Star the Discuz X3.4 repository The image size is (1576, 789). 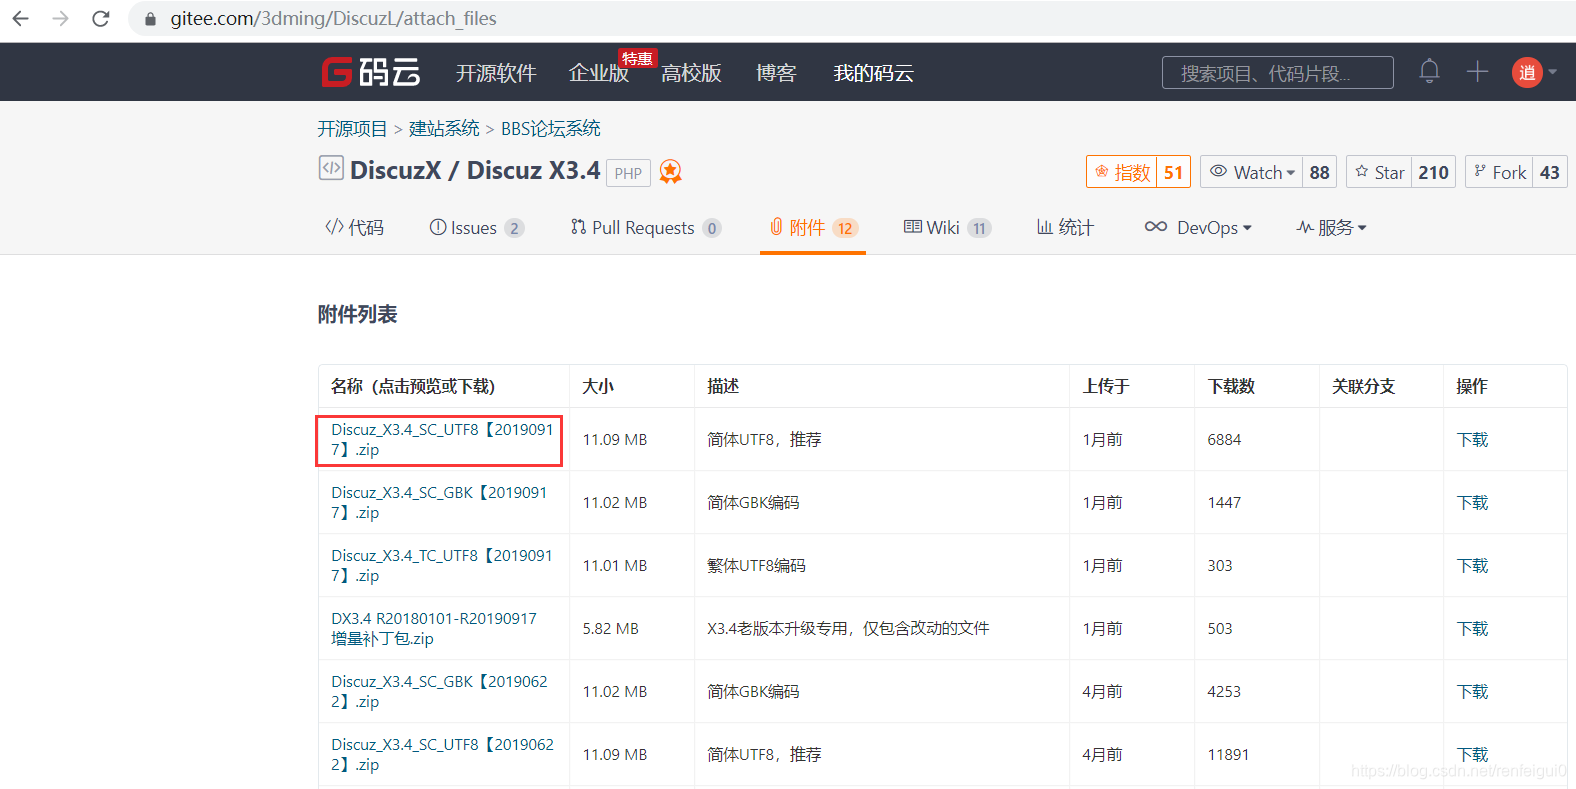[1379, 172]
